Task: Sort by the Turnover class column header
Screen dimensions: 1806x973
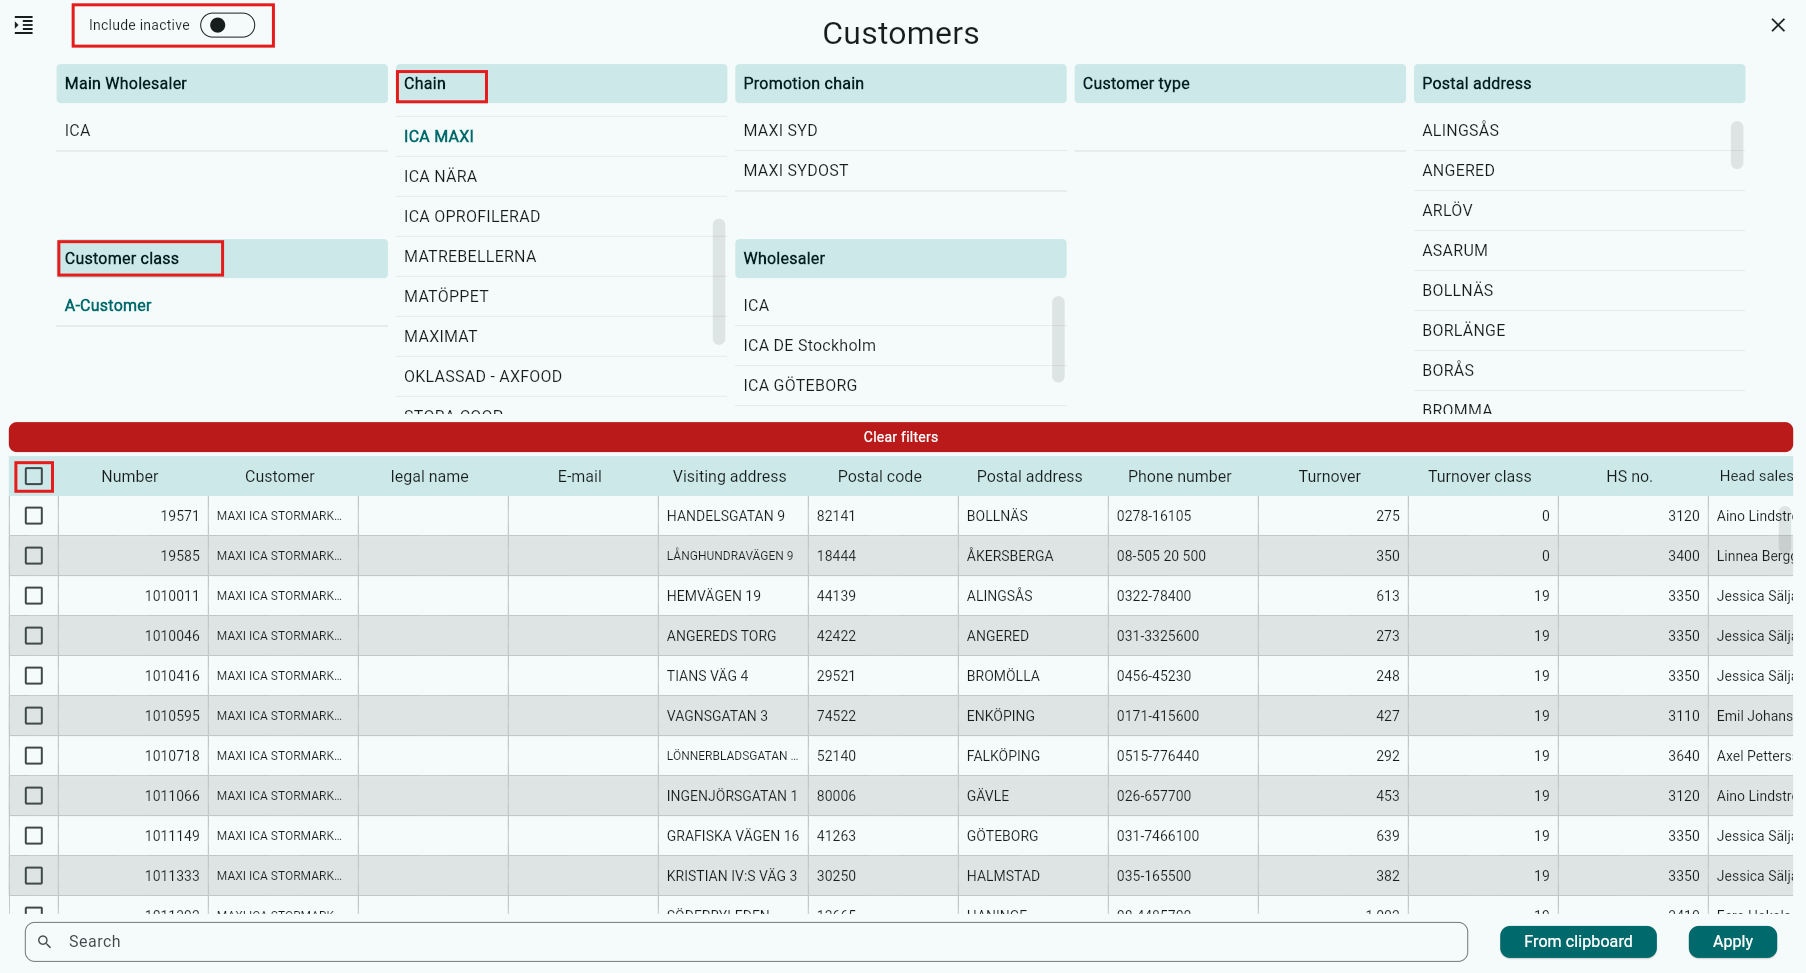Action: 1480,476
